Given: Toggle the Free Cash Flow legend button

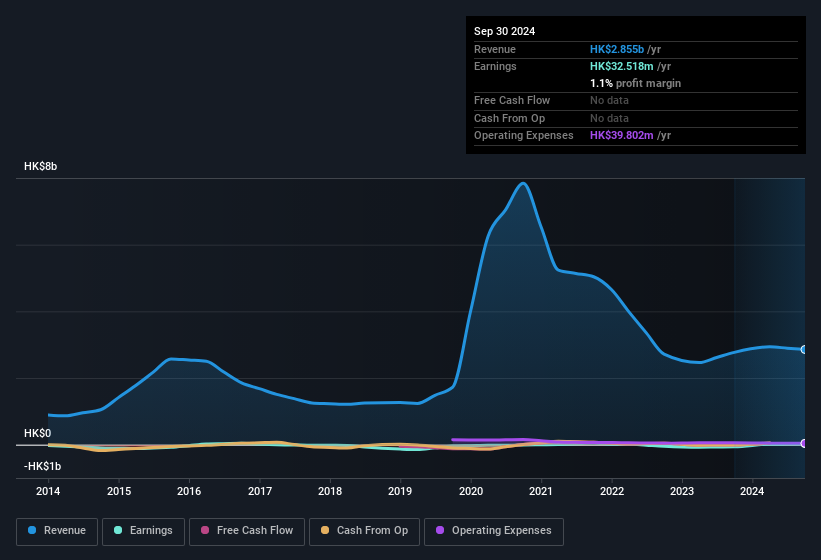Looking at the screenshot, I should tap(247, 531).
